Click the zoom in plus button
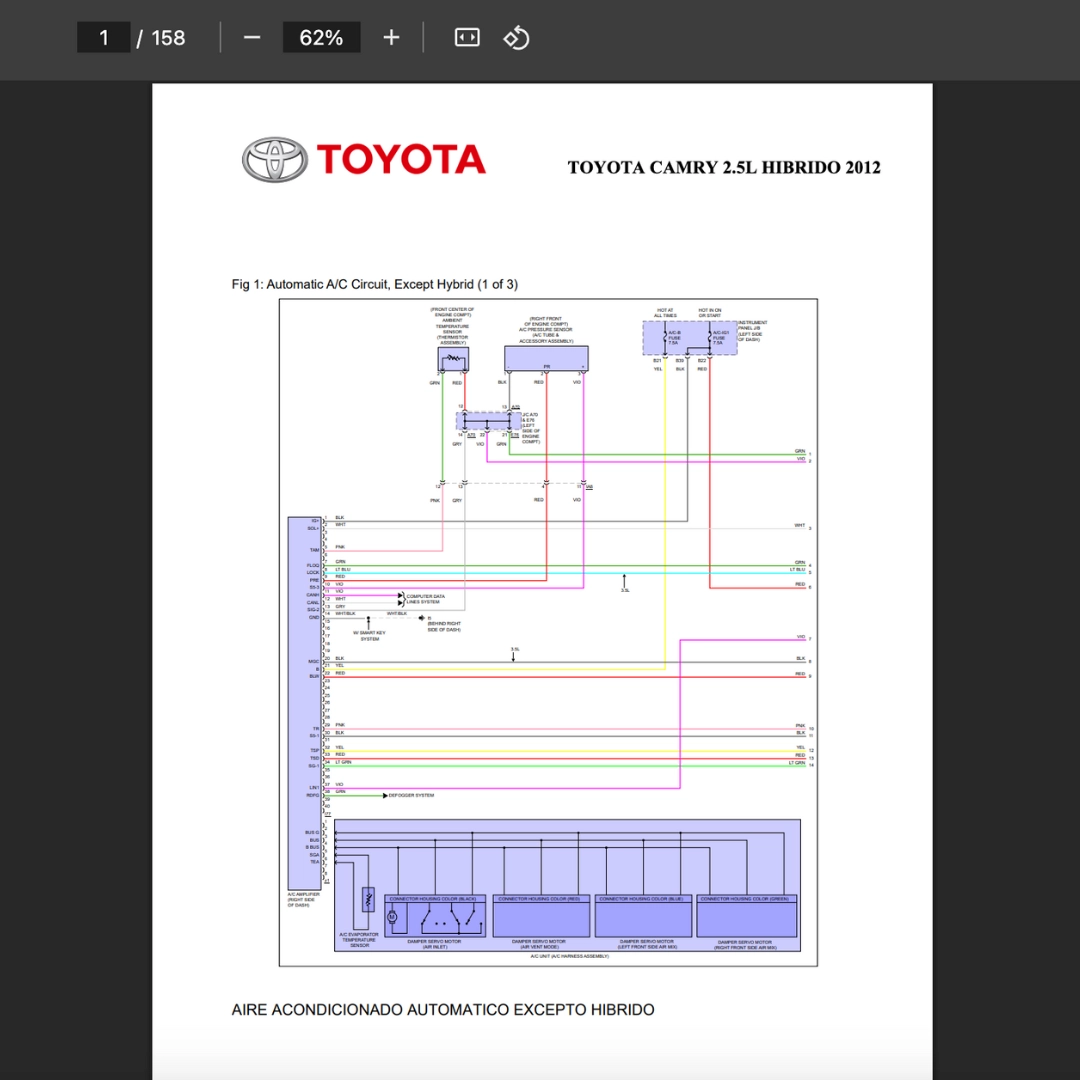Screen dimensions: 1080x1080 point(391,38)
